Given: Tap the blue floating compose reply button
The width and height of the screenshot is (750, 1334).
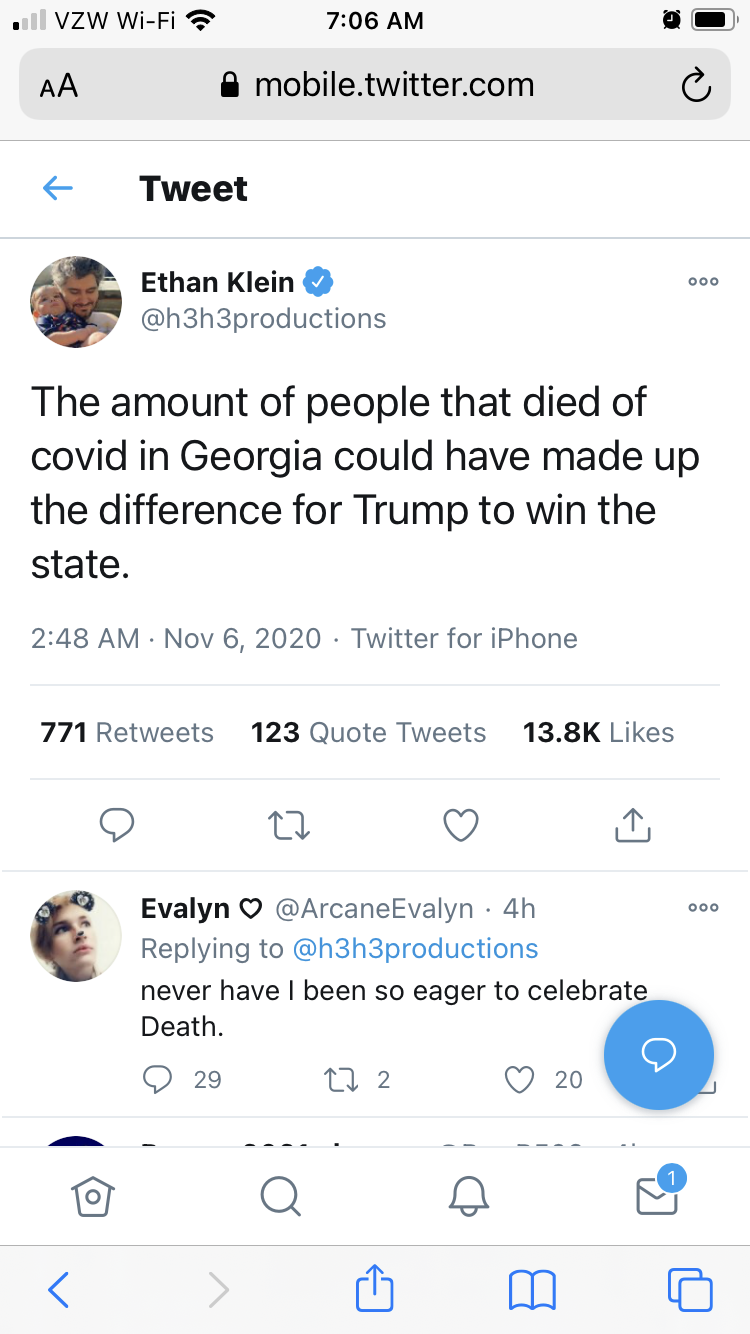Looking at the screenshot, I should [x=659, y=1055].
